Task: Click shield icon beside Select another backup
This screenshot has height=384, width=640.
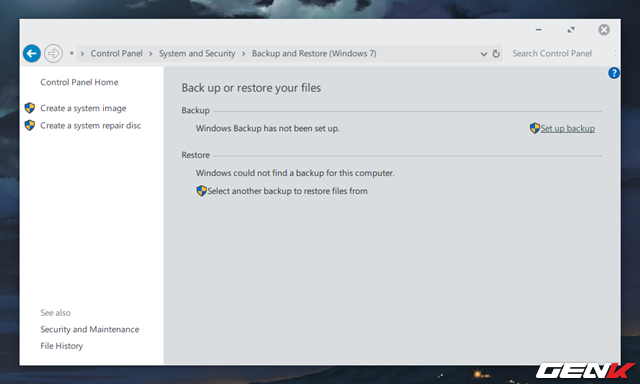Action: (201, 191)
